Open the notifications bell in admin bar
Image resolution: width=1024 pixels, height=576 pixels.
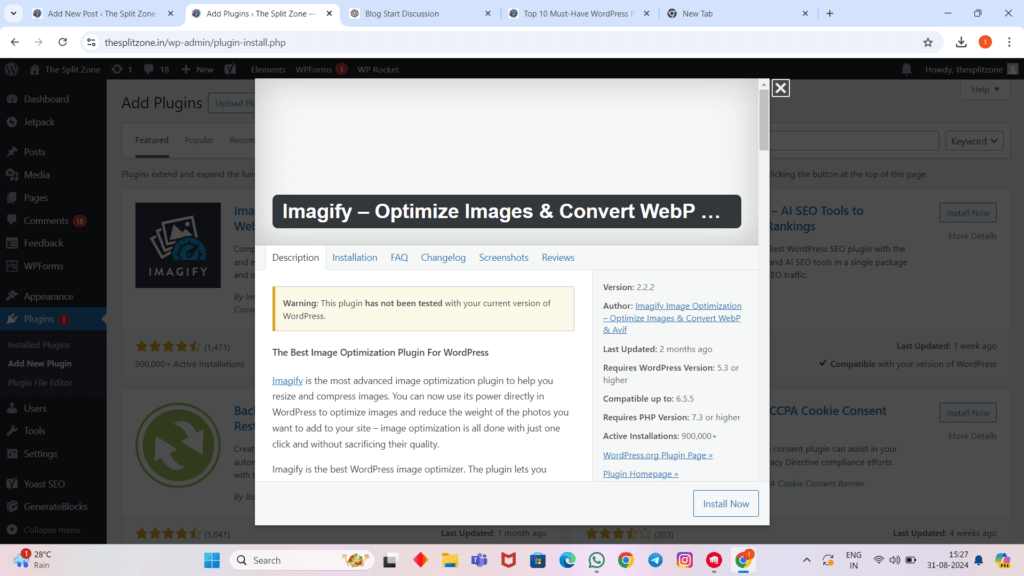coord(906,69)
